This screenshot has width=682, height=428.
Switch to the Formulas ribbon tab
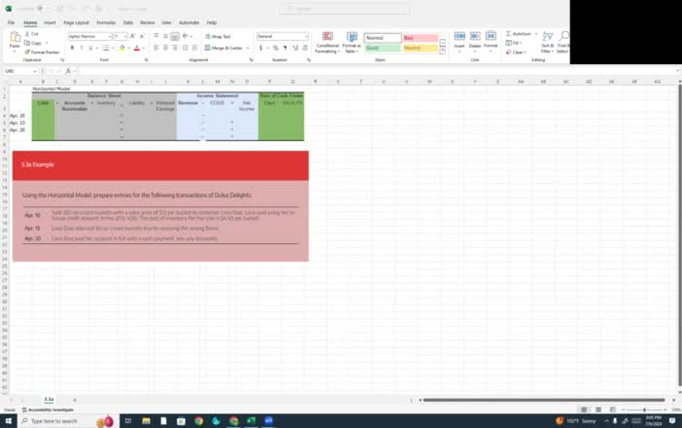(x=105, y=22)
